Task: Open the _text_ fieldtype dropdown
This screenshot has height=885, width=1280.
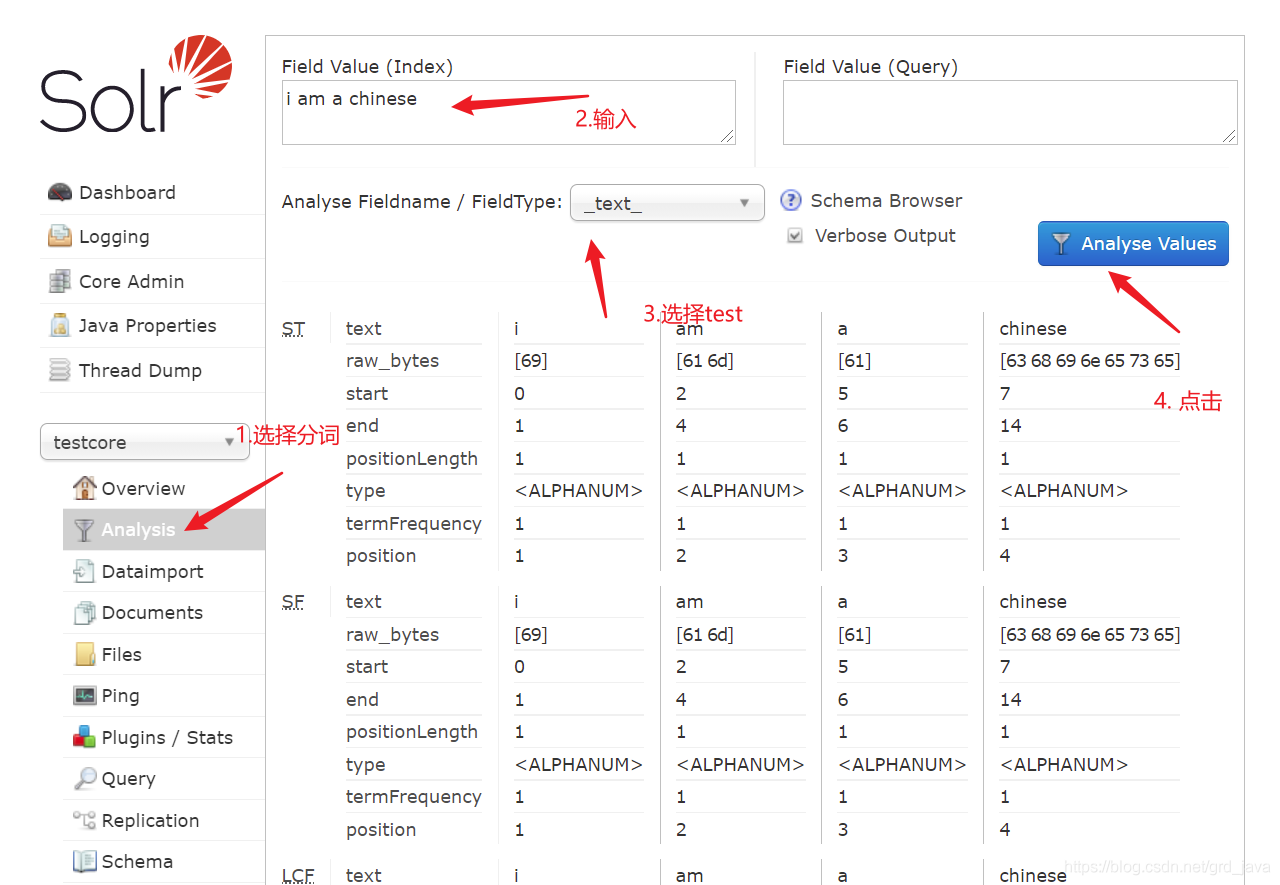Action: [x=667, y=203]
